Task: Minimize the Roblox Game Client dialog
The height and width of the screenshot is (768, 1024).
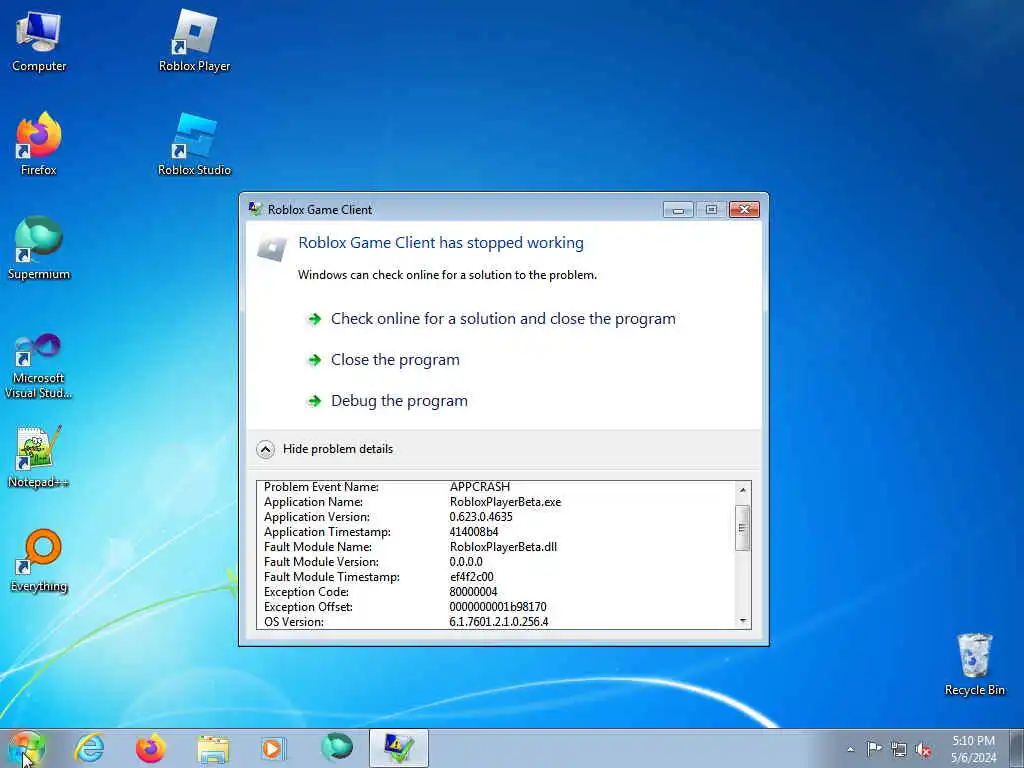Action: (678, 210)
